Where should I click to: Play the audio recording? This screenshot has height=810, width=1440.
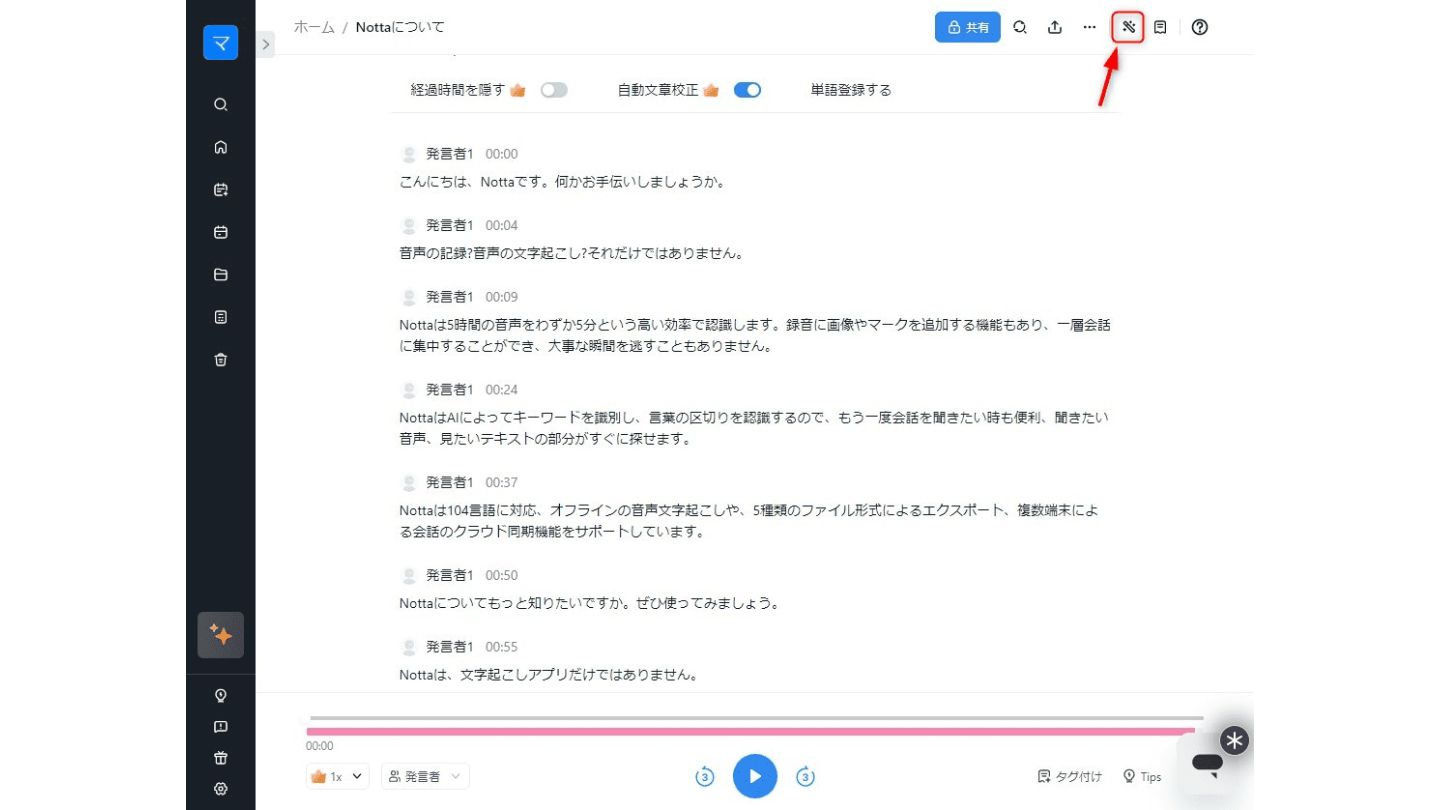755,776
